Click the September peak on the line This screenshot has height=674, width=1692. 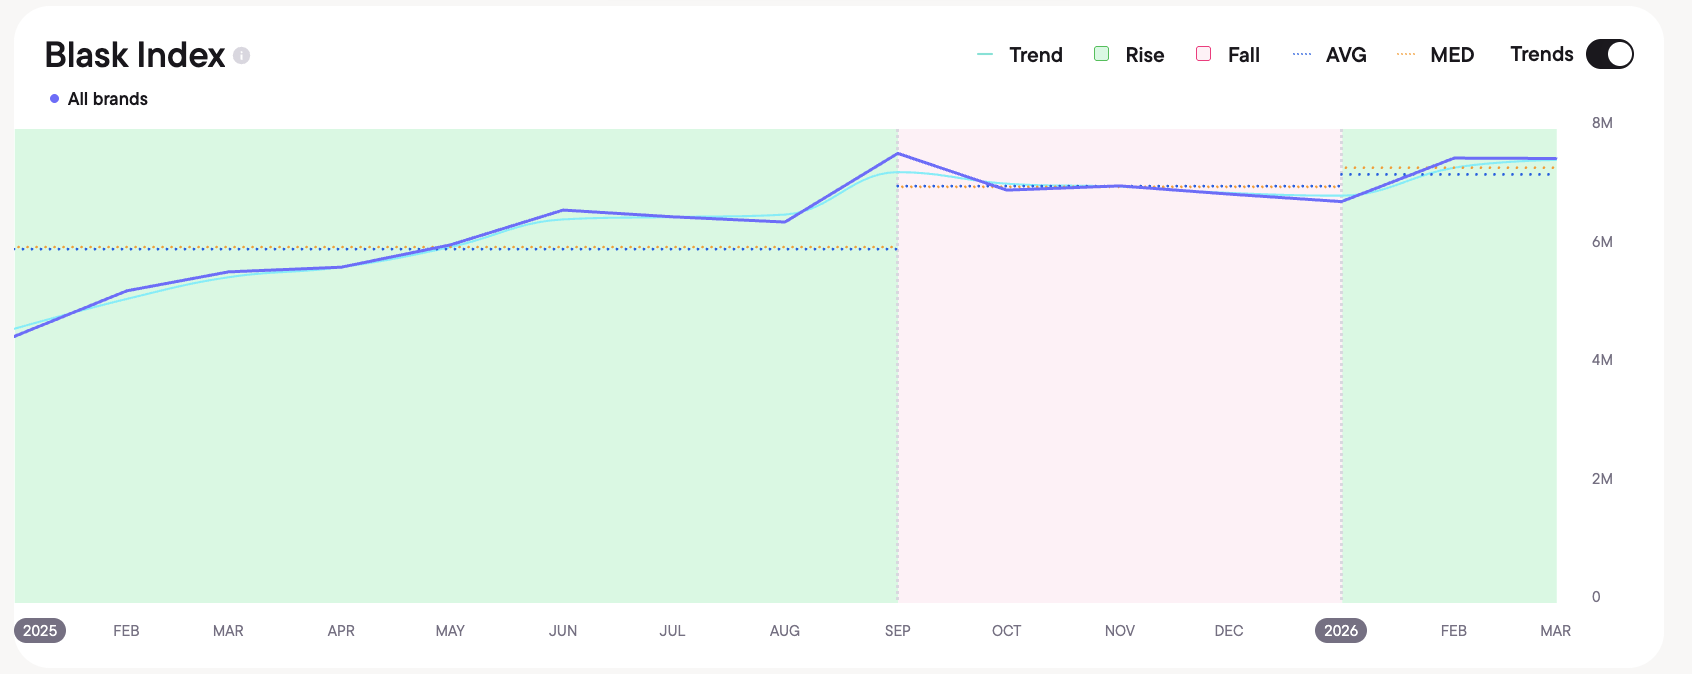click(898, 153)
